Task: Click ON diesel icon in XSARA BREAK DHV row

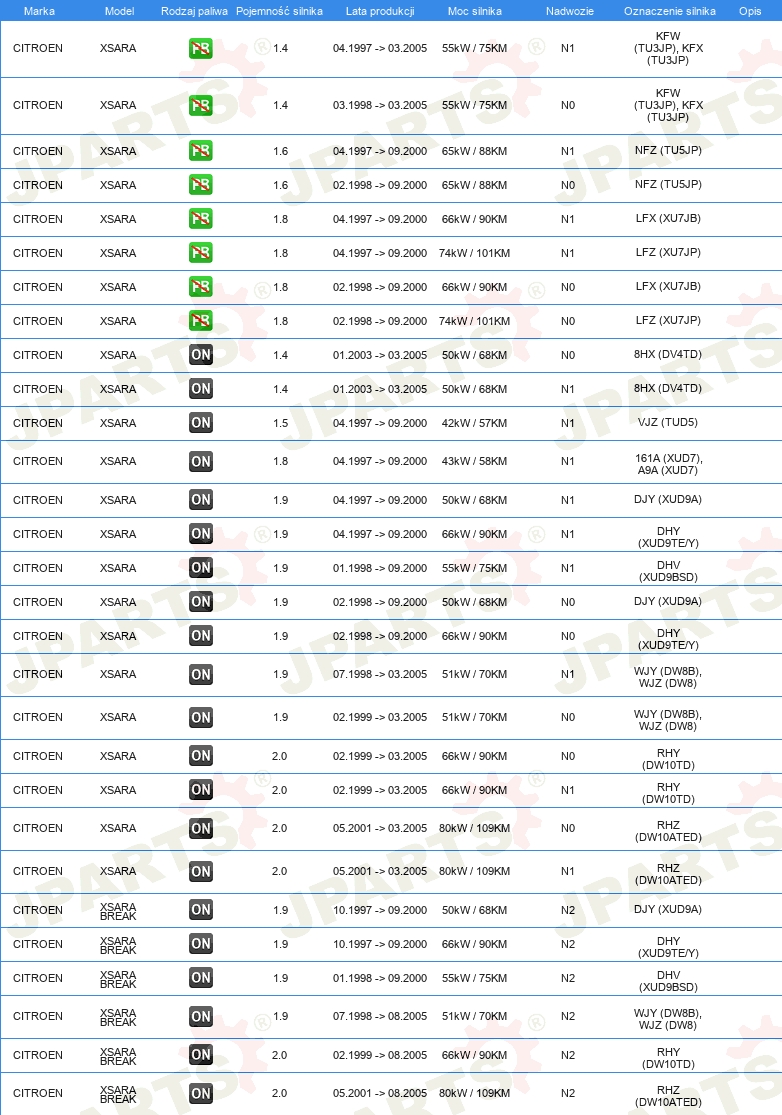Action: [200, 978]
